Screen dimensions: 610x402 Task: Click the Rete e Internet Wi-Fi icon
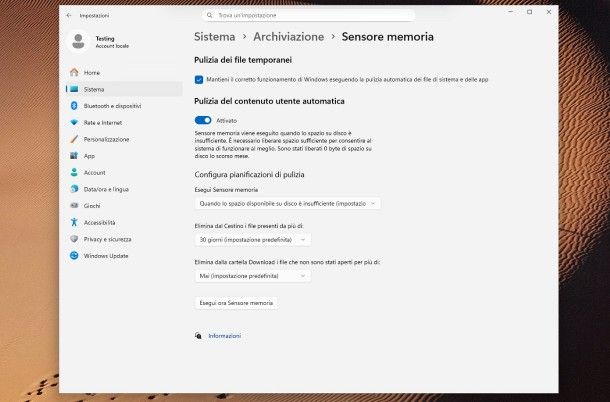pos(74,122)
